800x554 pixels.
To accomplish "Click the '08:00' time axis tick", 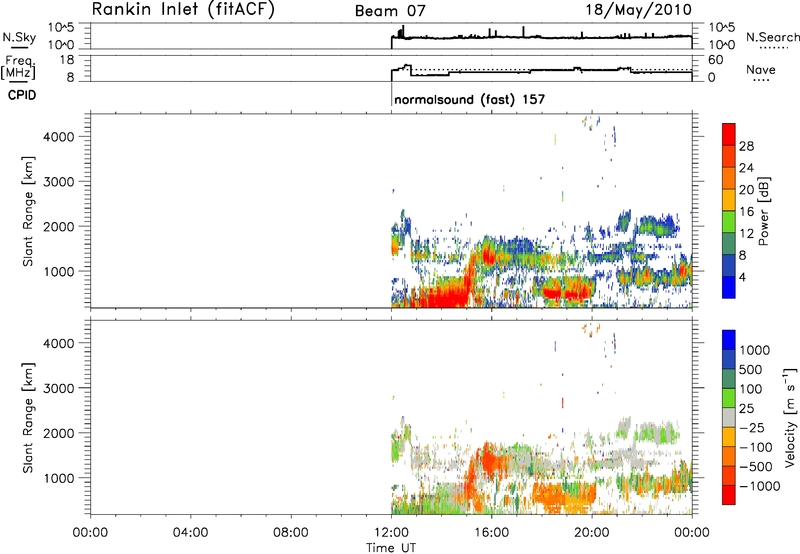I will pyautogui.click(x=291, y=533).
